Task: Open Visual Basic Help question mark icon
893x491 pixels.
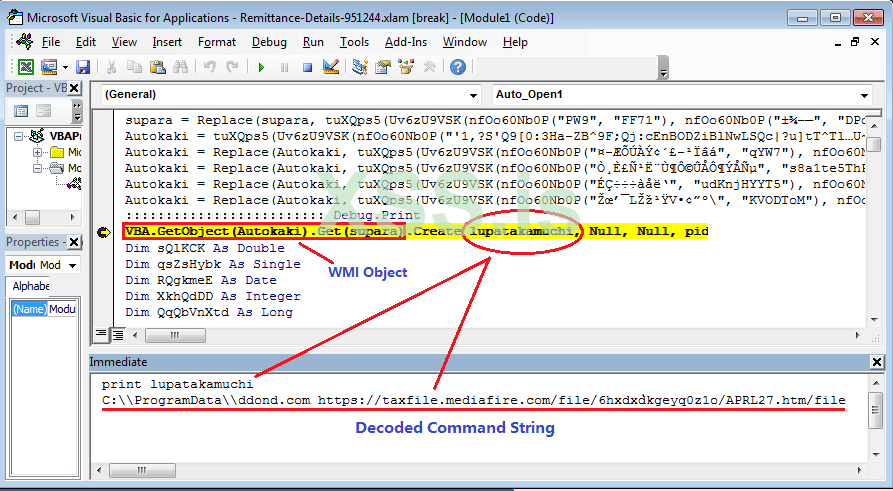Action: [458, 67]
